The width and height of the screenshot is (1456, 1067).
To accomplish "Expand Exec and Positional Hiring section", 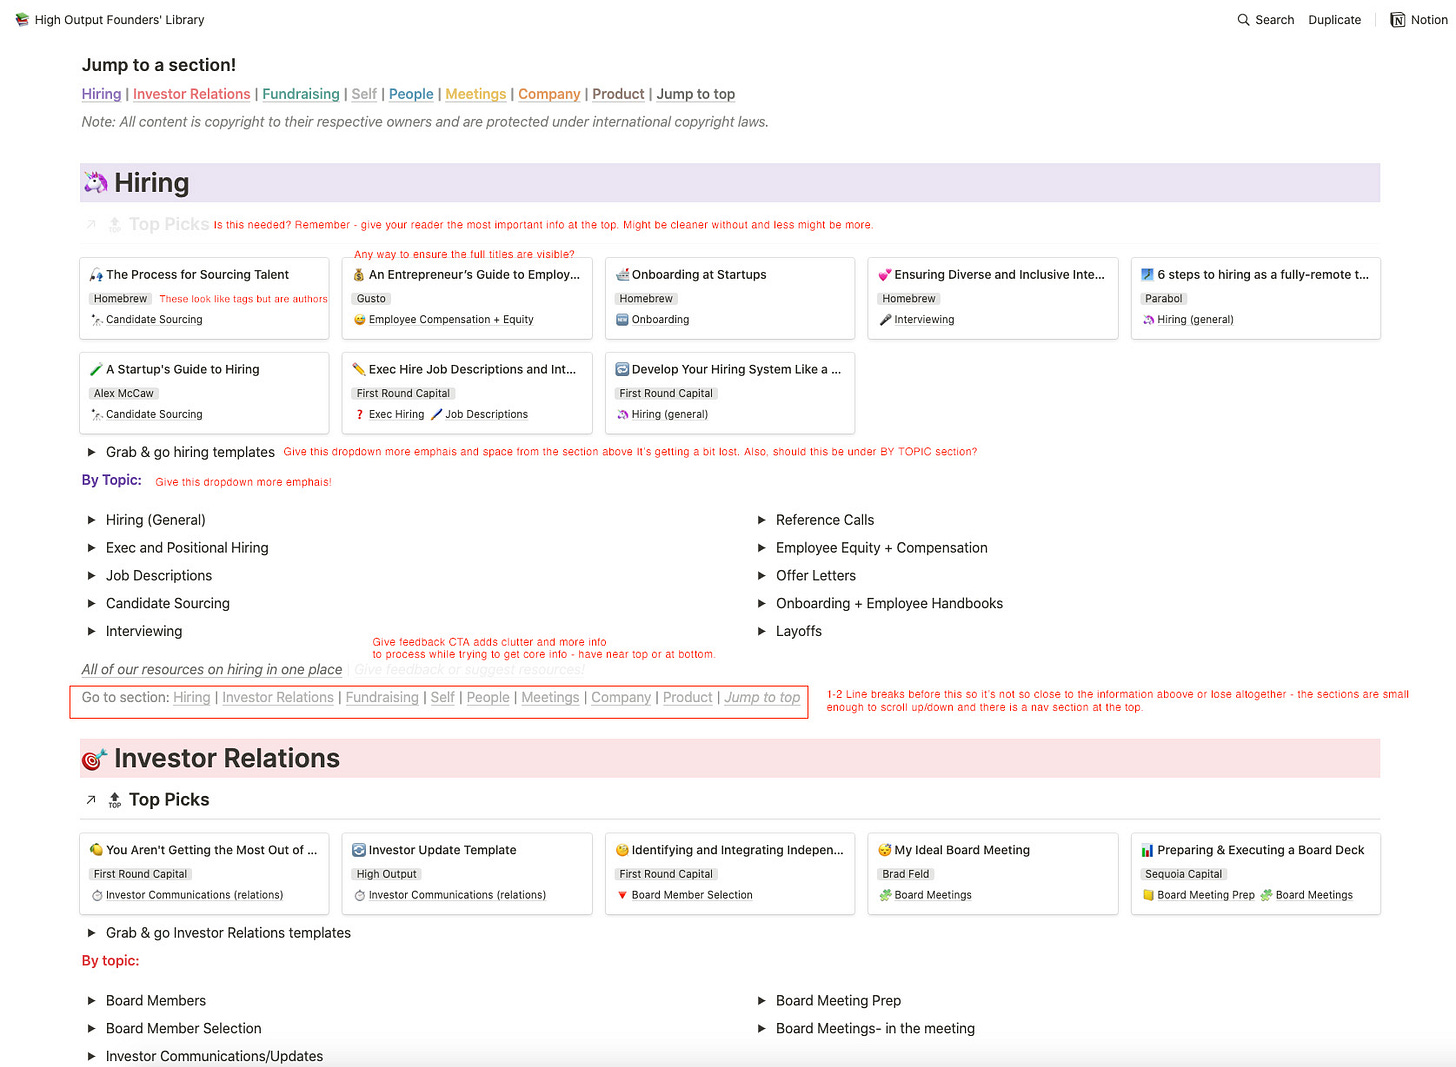I will point(91,548).
